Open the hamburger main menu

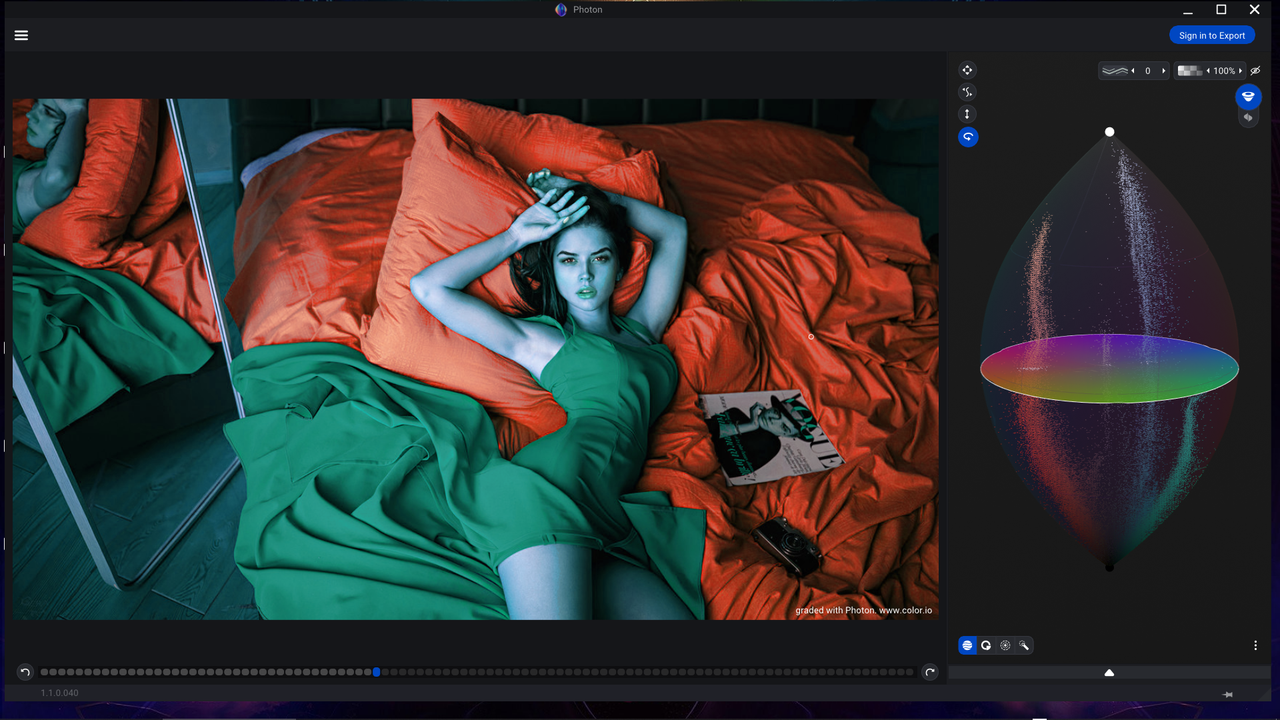coord(21,35)
